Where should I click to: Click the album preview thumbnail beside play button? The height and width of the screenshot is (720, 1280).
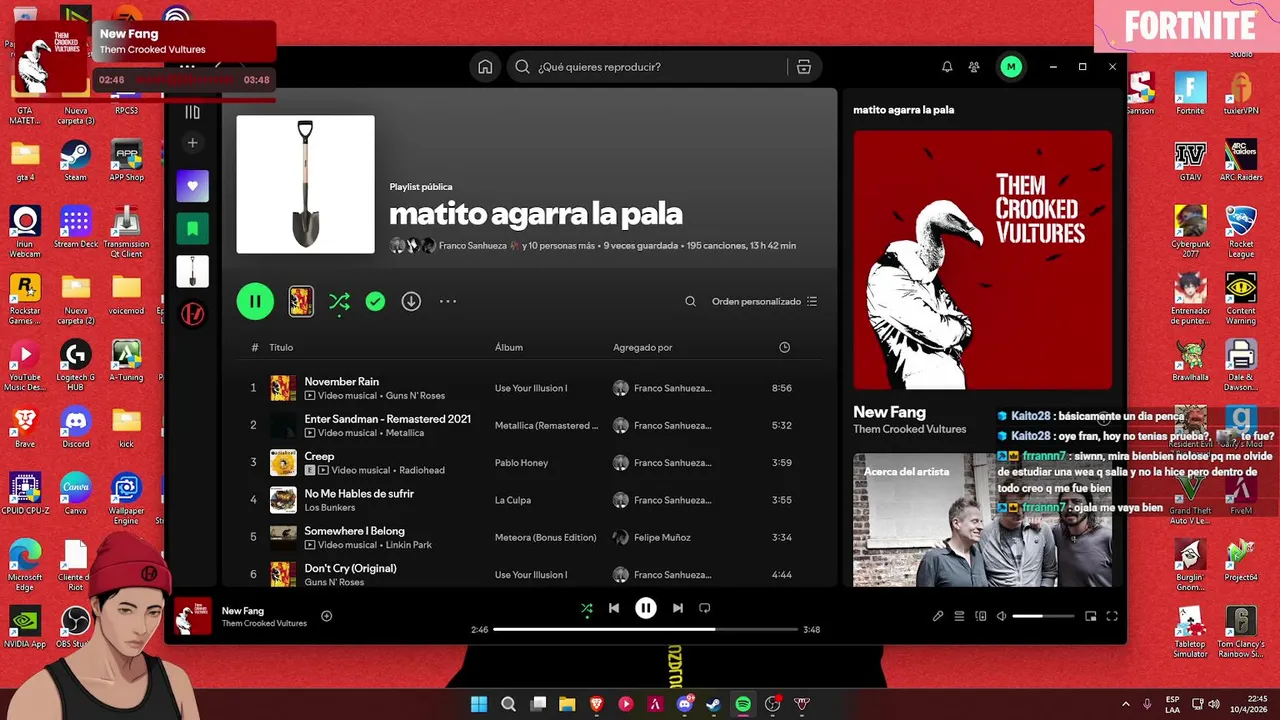[301, 301]
